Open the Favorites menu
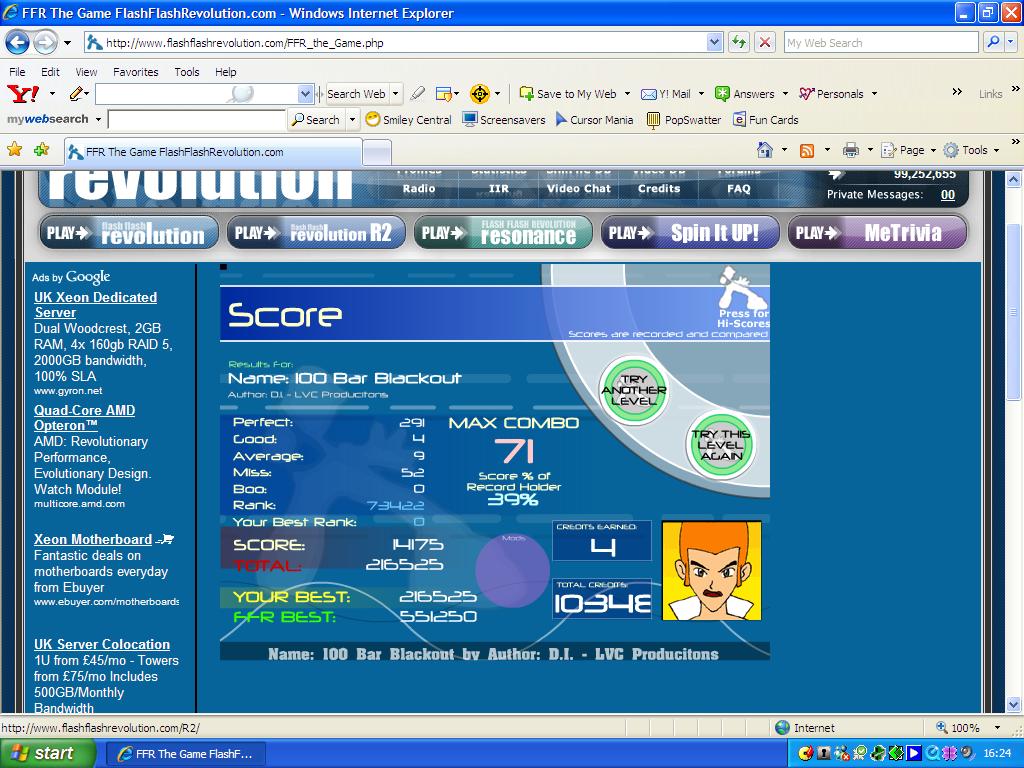Viewport: 1024px width, 768px height. [136, 72]
